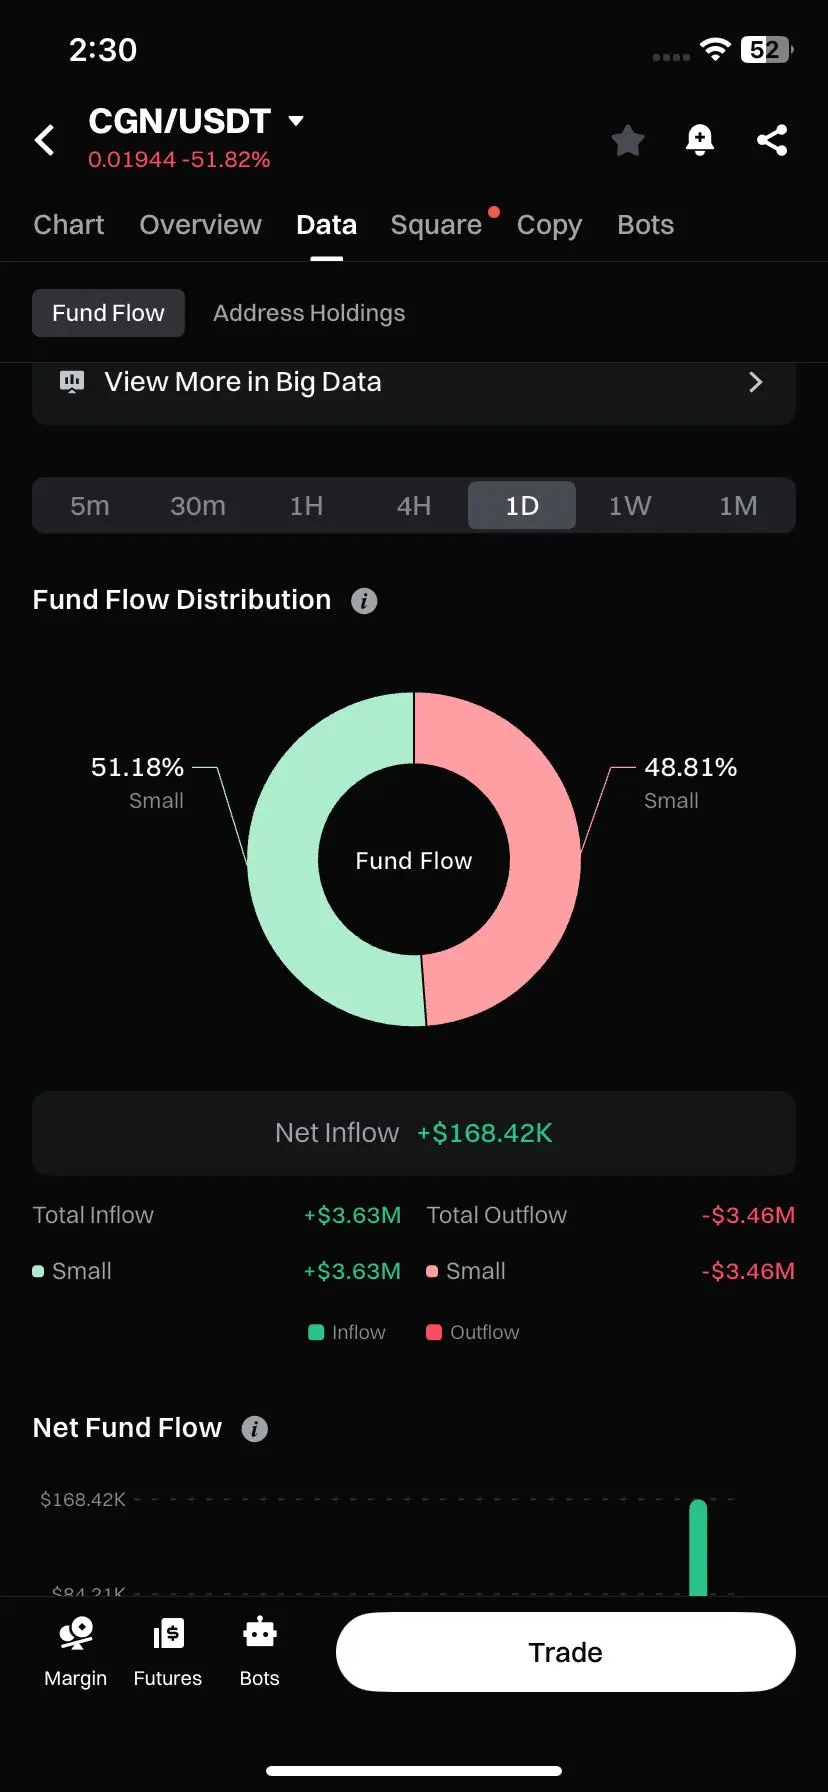The width and height of the screenshot is (828, 1792).
Task: Show the Address Holdings section
Action: 309,313
